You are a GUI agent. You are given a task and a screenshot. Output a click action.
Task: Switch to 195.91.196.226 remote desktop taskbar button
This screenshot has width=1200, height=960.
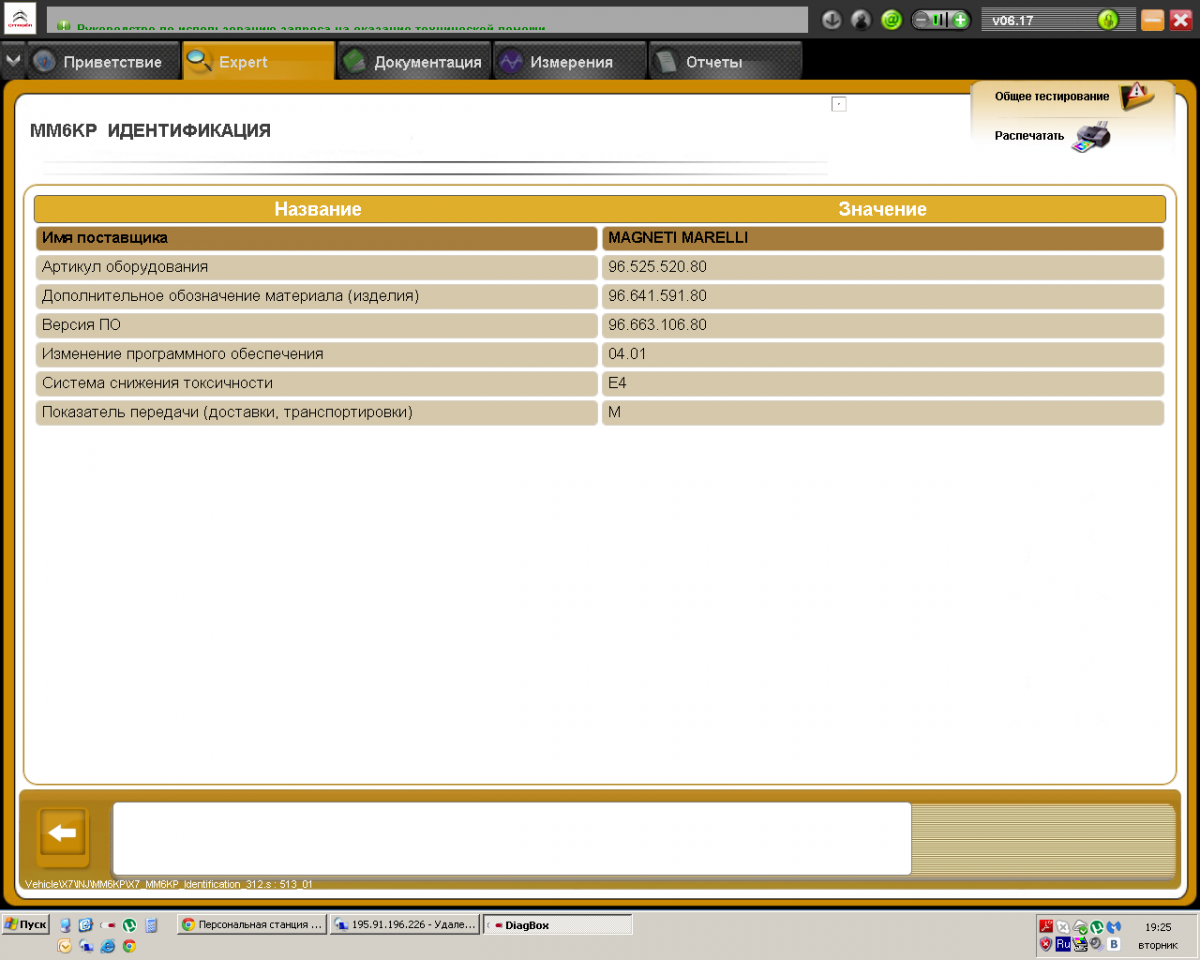click(x=405, y=925)
